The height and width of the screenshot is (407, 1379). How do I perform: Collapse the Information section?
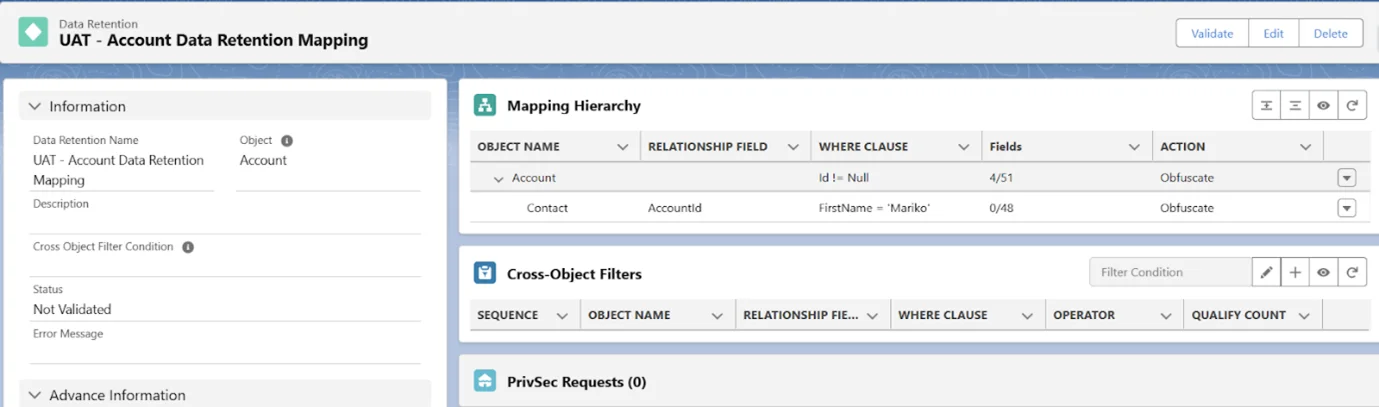point(35,107)
